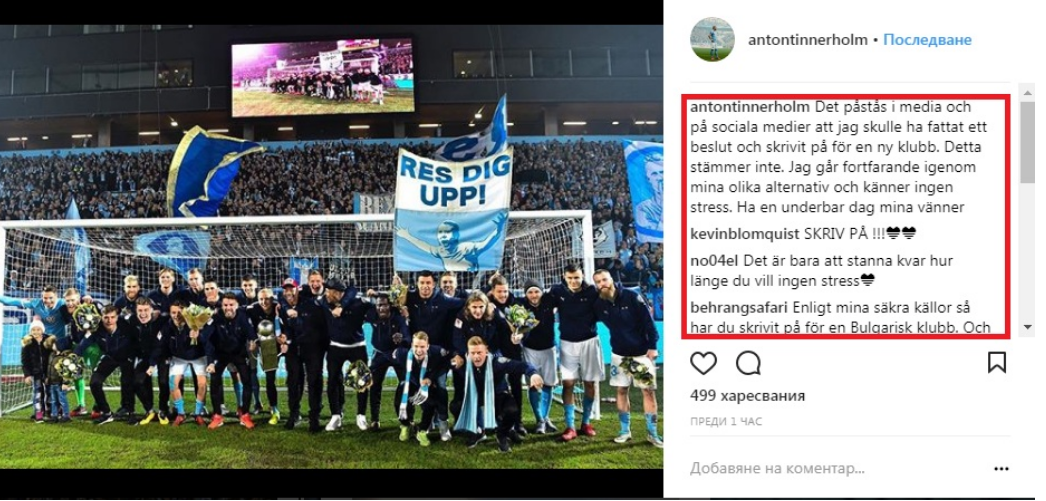This screenshot has height=501, width=1046.
Task: Click the team celebration photo
Action: coord(332,247)
